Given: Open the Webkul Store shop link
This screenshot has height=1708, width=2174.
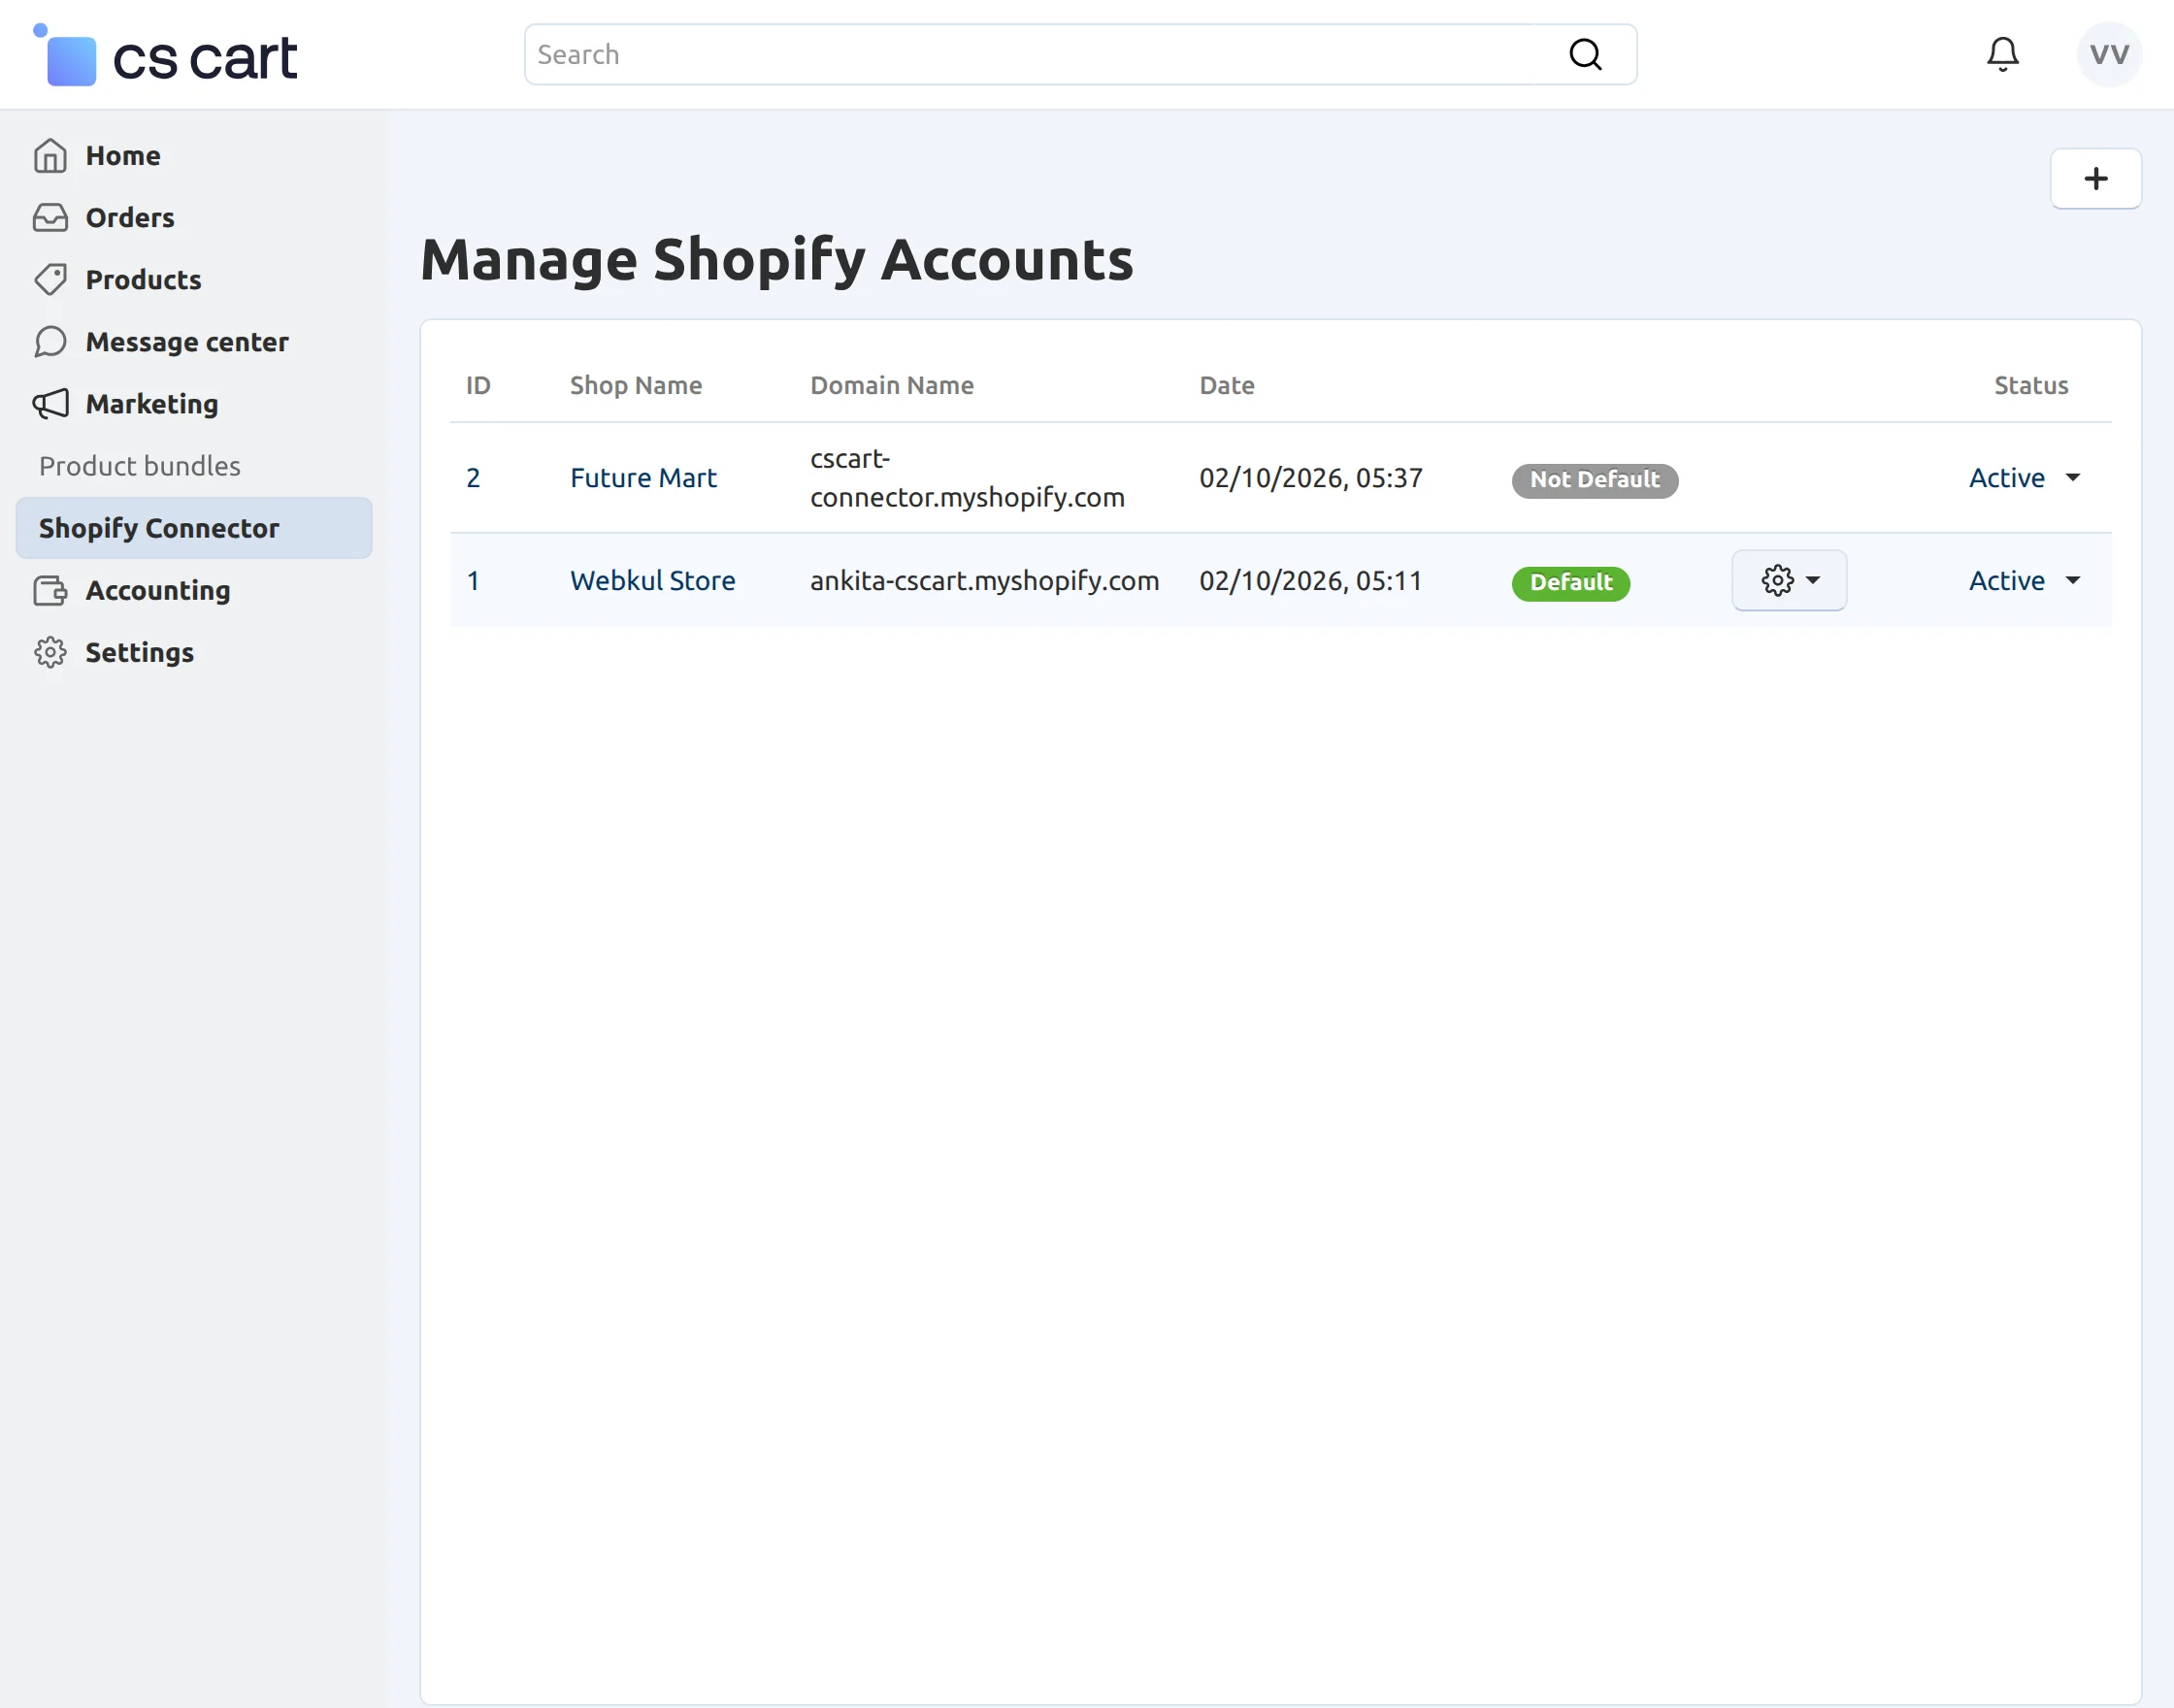Looking at the screenshot, I should click(652, 581).
